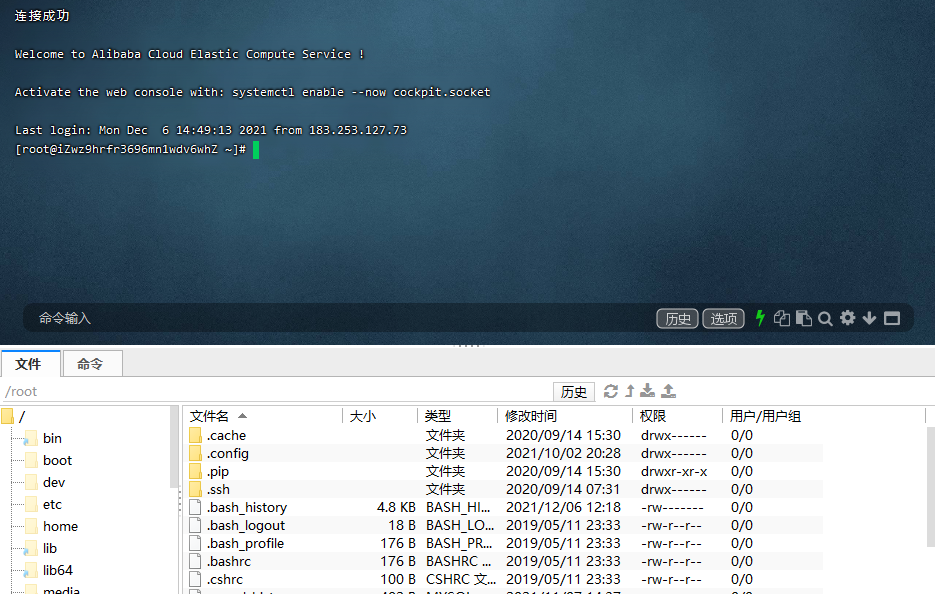Click the copy icon in terminal toolbar

coord(782,318)
